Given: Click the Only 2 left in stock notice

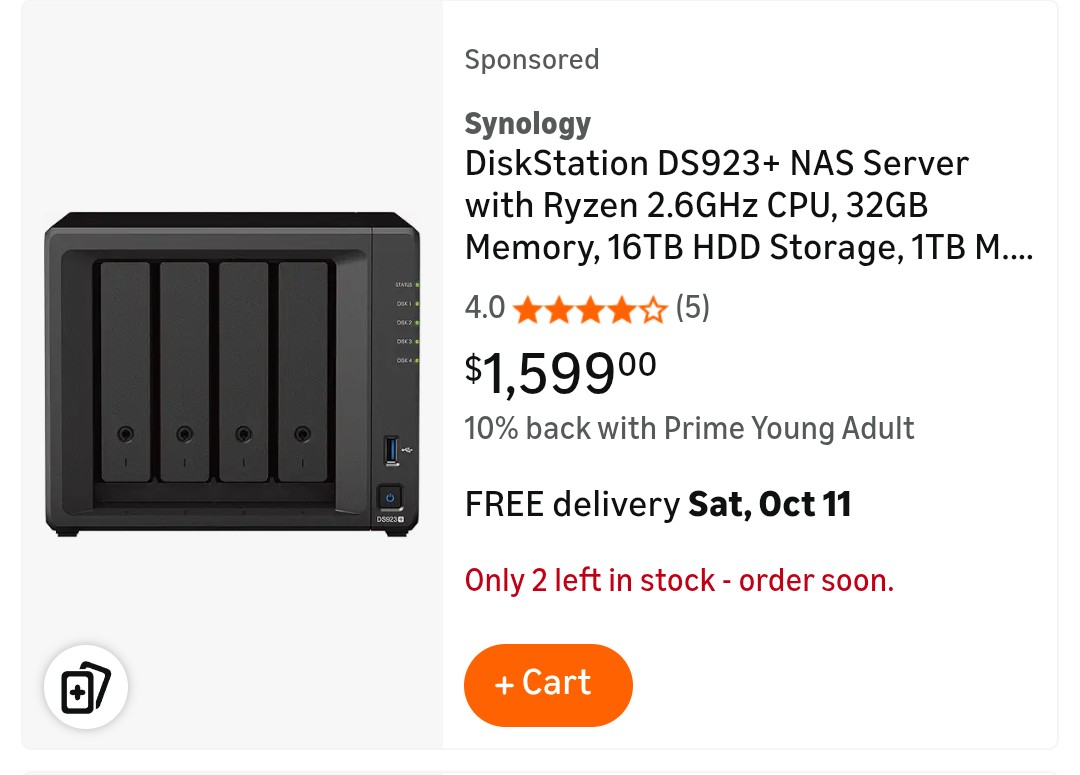Looking at the screenshot, I should pyautogui.click(x=679, y=580).
